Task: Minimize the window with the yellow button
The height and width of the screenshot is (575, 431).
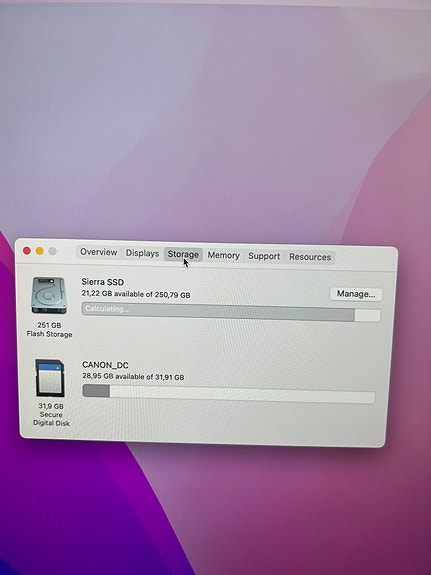Action: pyautogui.click(x=40, y=251)
